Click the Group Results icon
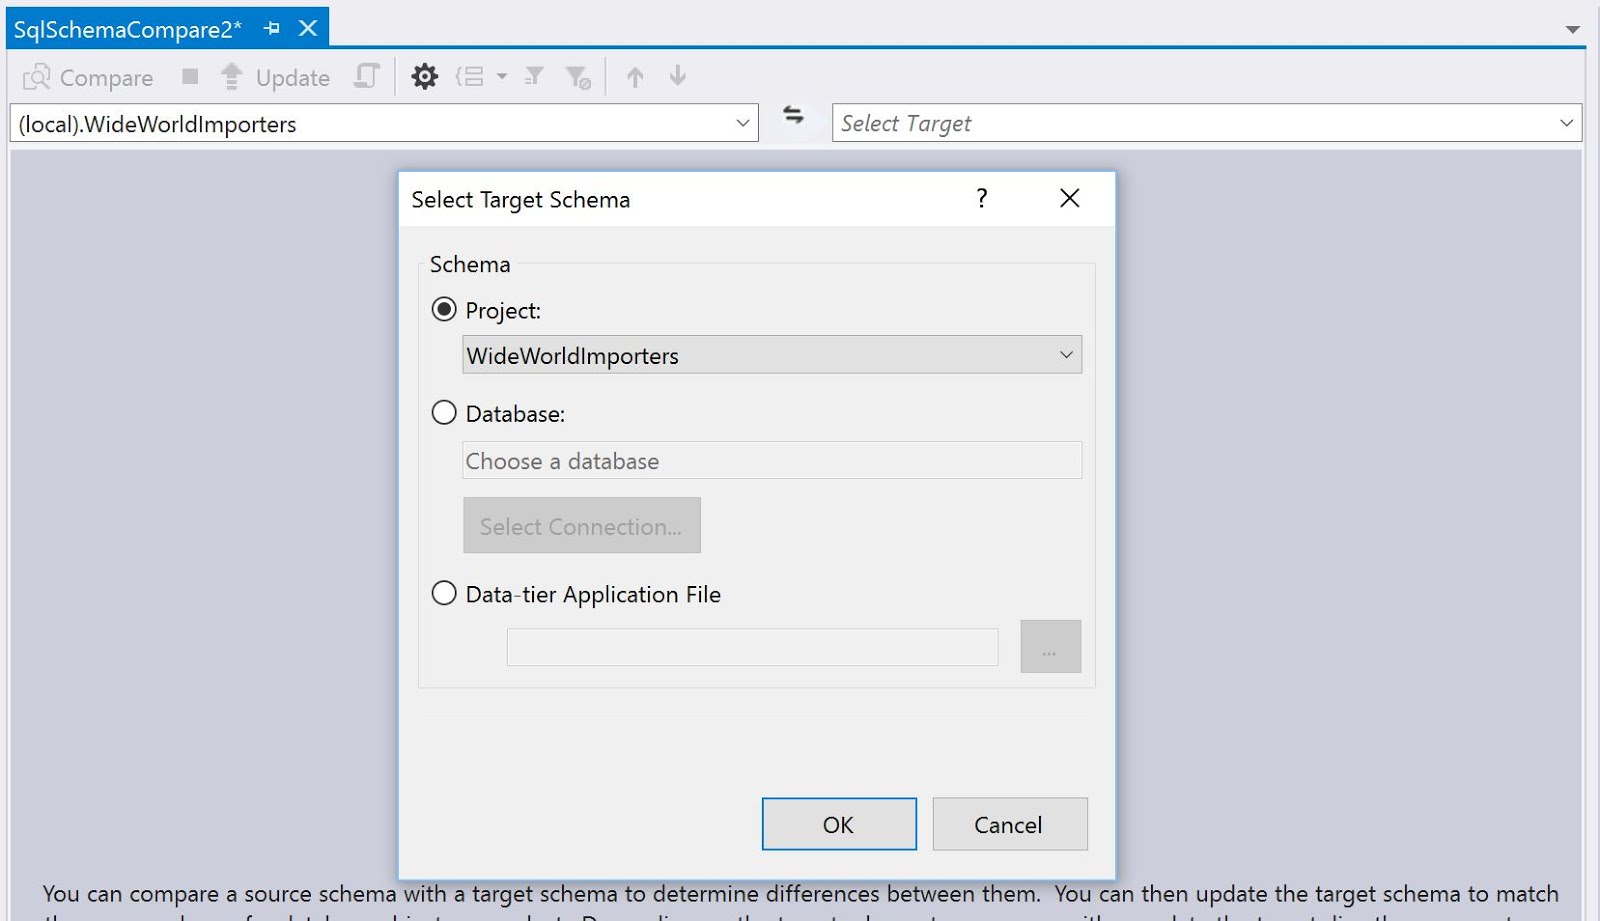The height and width of the screenshot is (921, 1600). coord(470,76)
